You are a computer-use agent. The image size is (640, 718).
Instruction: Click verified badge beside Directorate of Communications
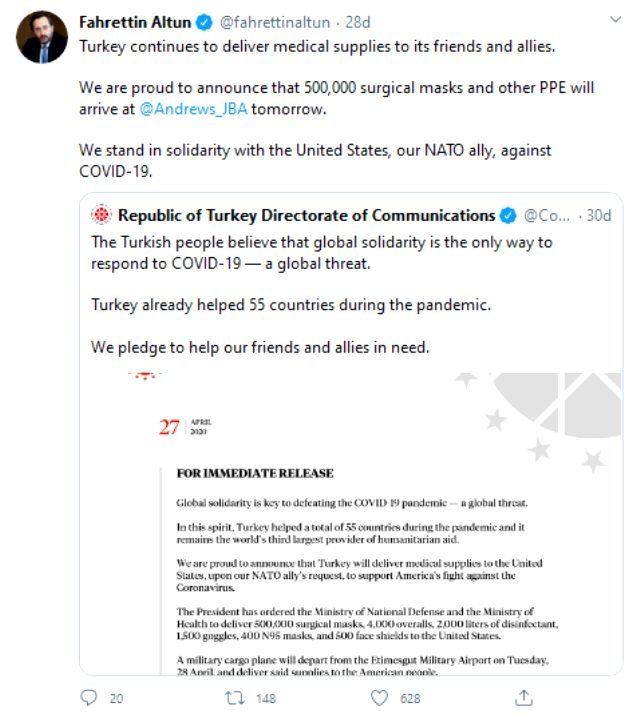[x=508, y=215]
